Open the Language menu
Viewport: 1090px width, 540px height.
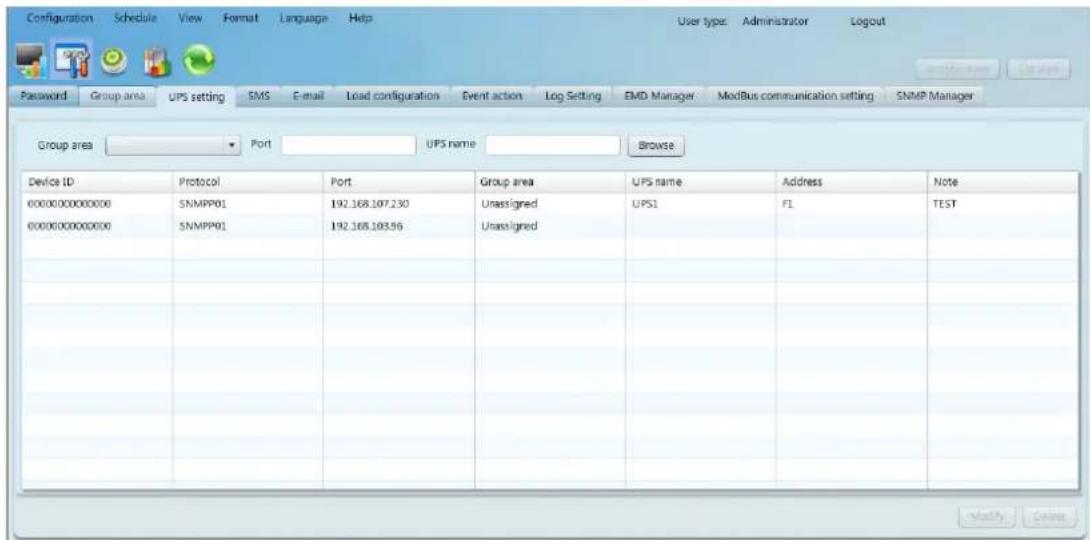point(303,17)
